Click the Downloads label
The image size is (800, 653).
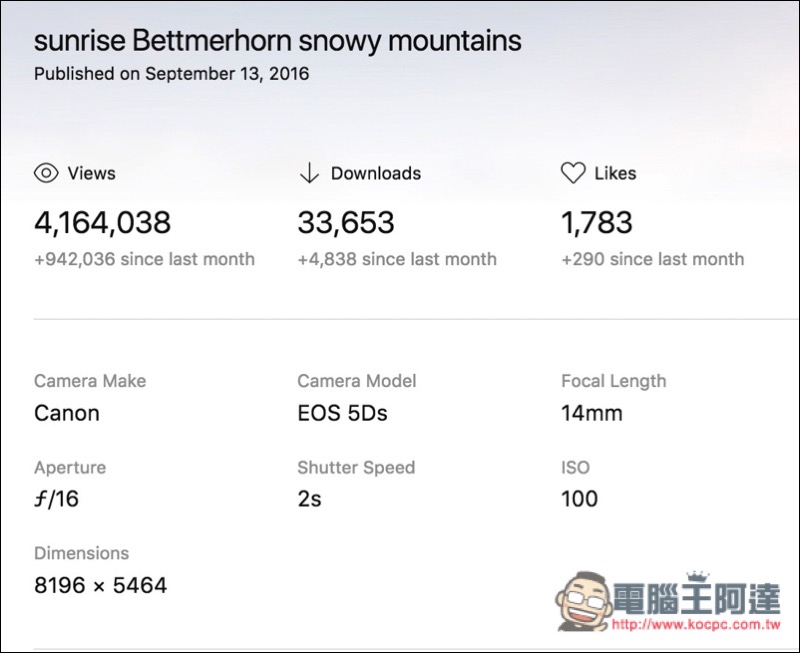[376, 173]
